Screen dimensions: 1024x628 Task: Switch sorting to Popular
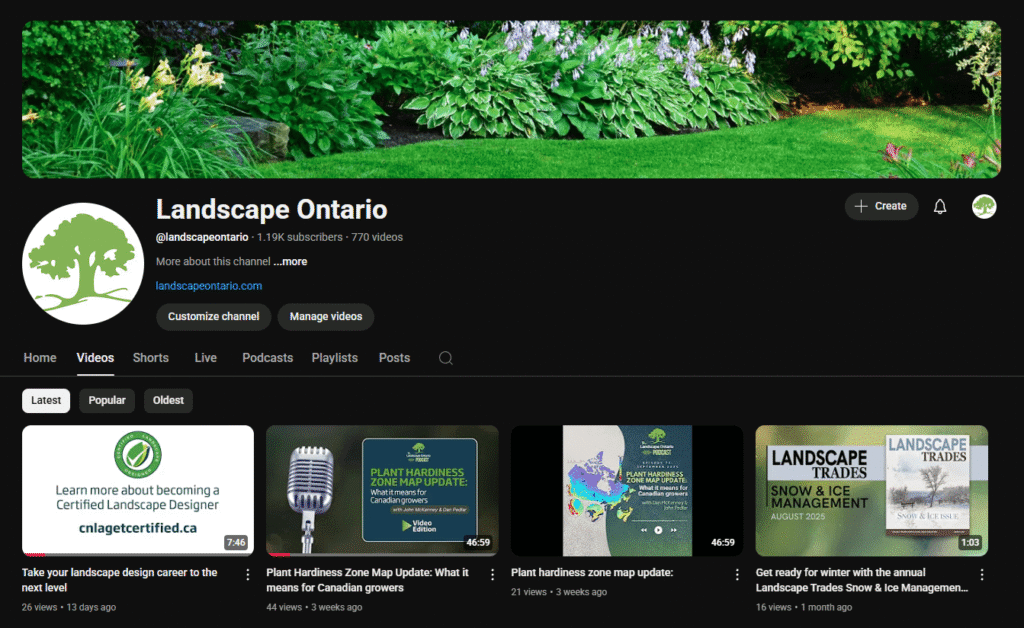106,400
